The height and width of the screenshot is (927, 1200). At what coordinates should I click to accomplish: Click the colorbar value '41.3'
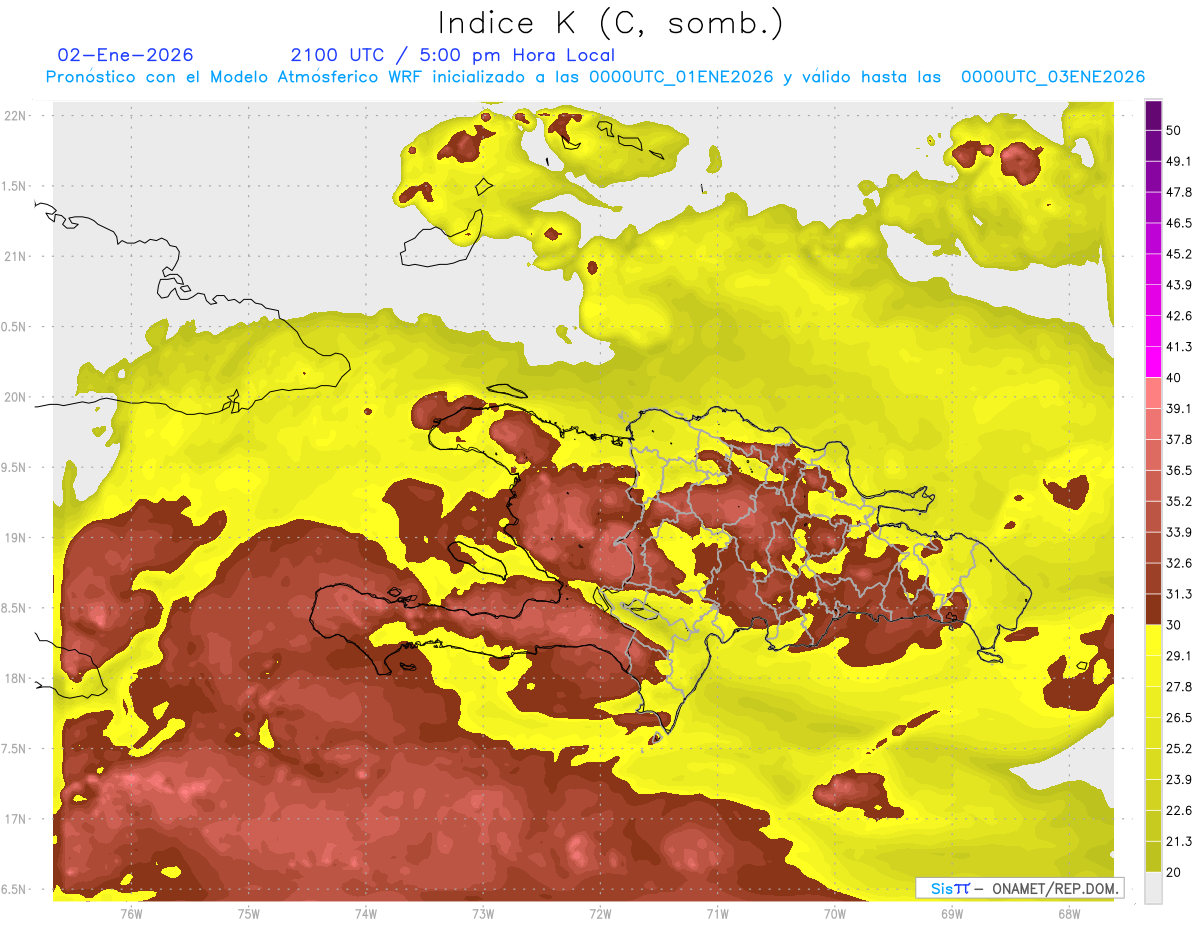point(1179,347)
